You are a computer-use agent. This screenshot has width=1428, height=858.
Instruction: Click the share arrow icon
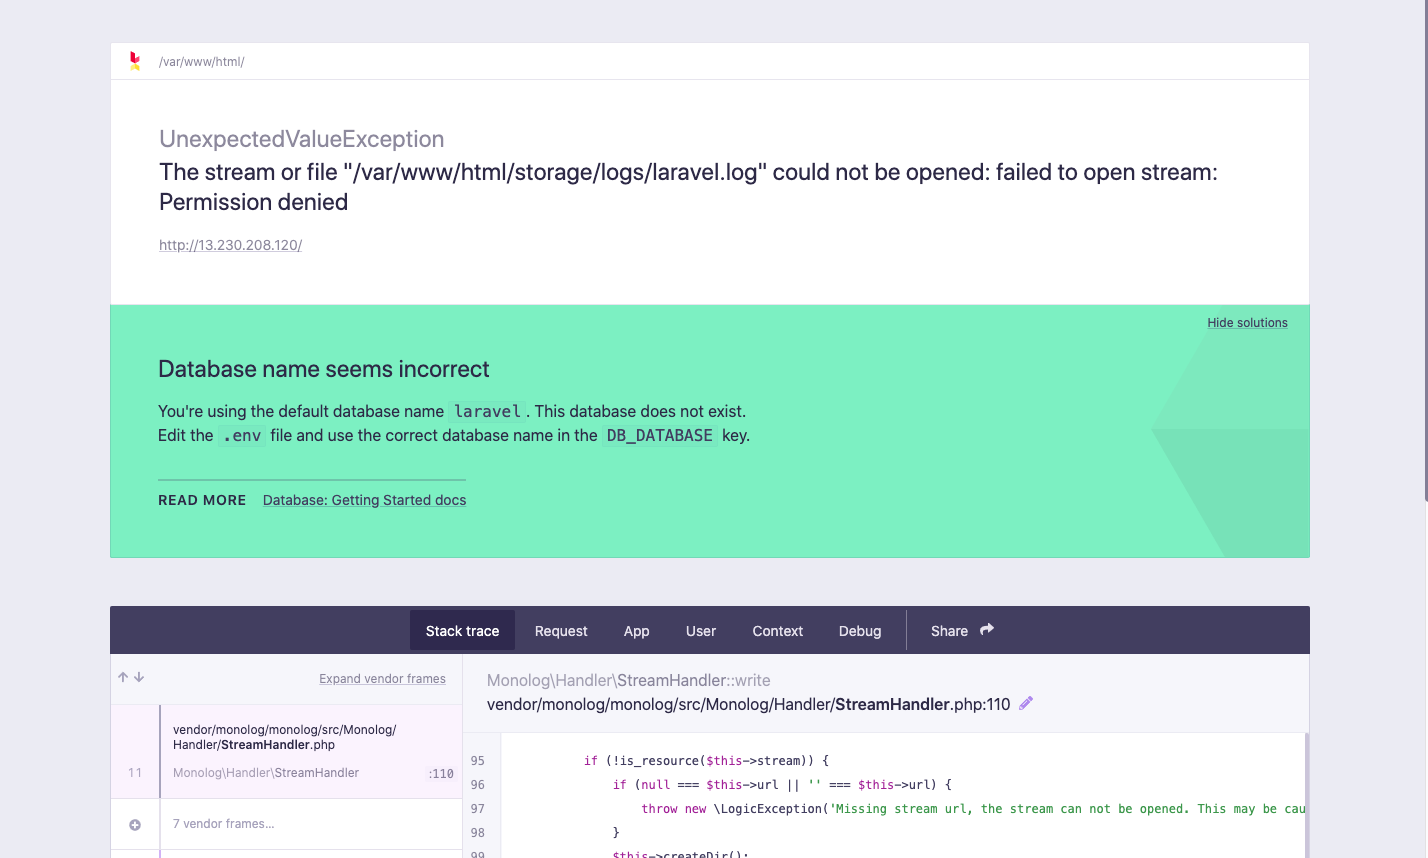point(987,630)
